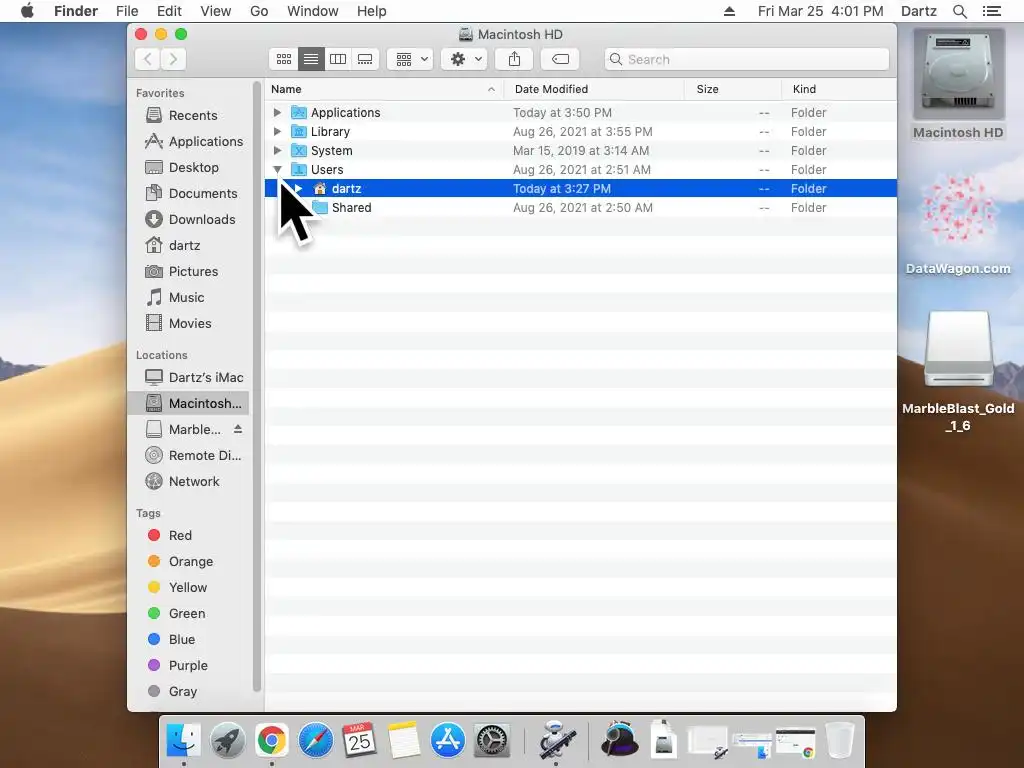Open the Window menu
The height and width of the screenshot is (768, 1024).
(x=313, y=11)
